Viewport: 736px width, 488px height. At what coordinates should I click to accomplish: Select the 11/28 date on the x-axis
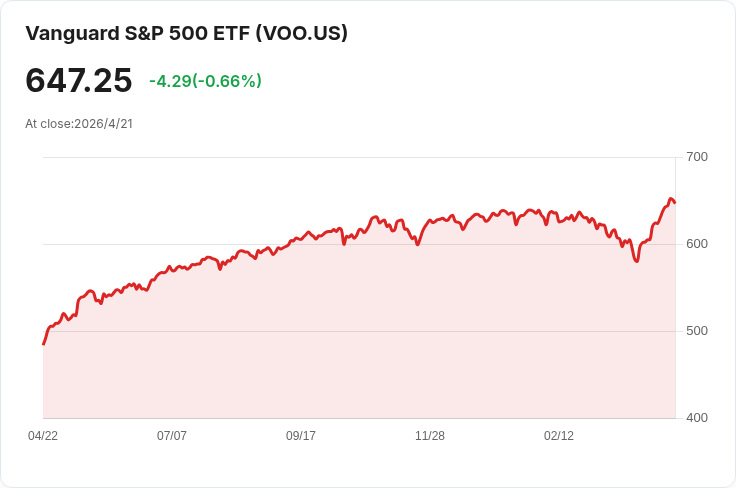click(x=430, y=436)
